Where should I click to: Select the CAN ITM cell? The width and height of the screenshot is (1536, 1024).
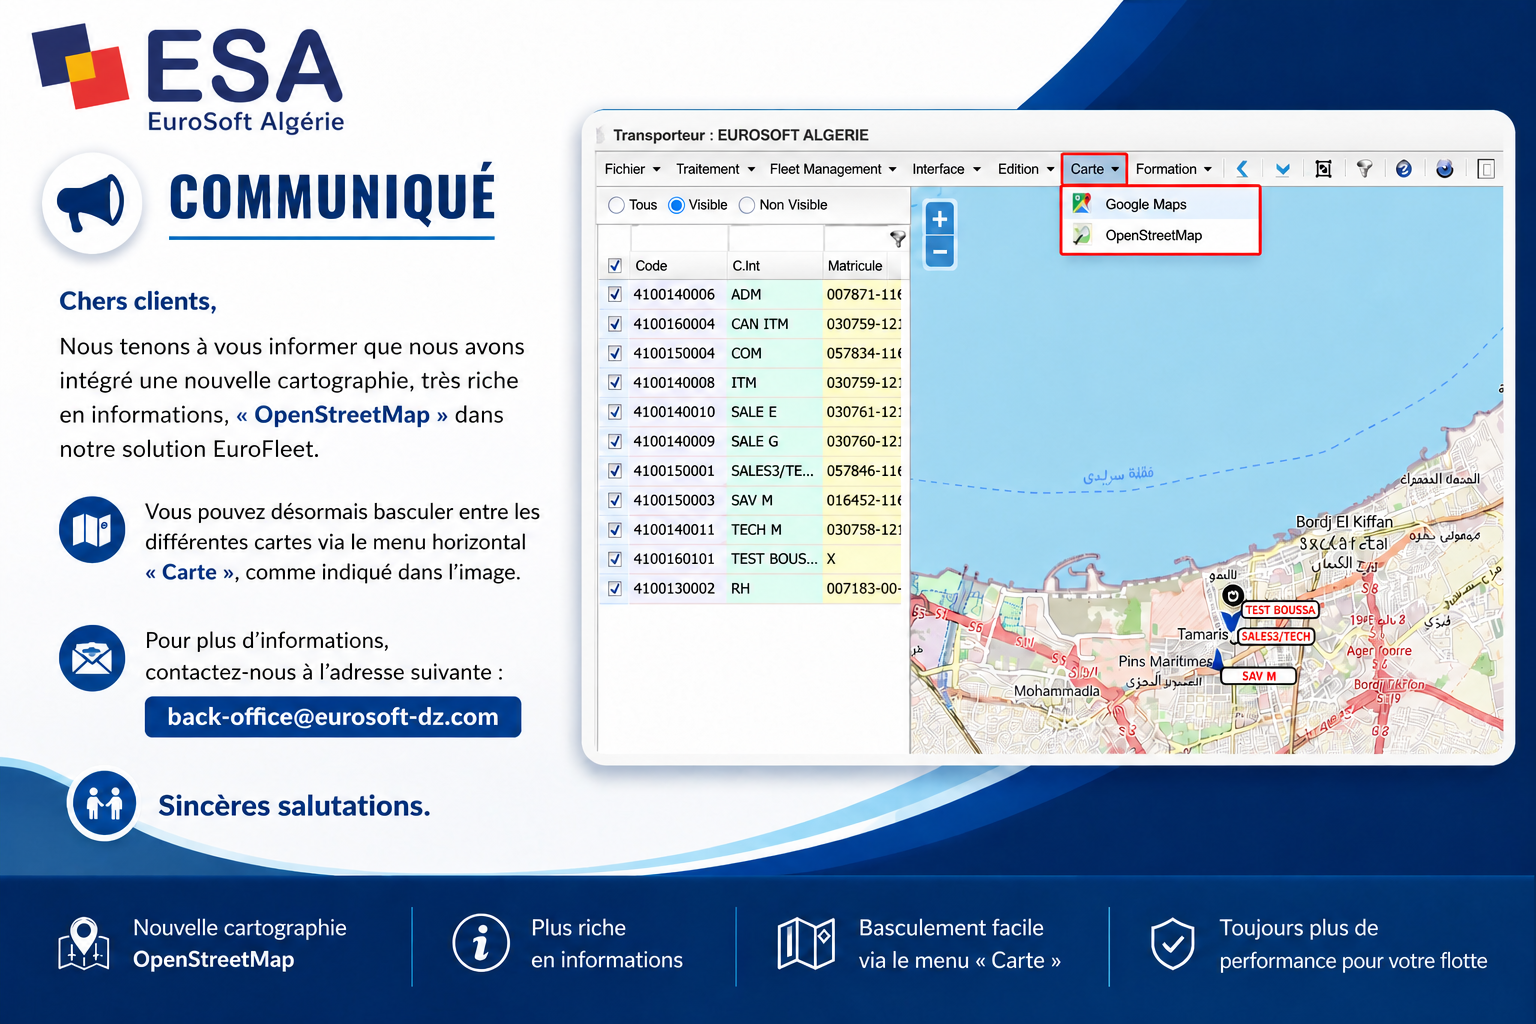click(x=774, y=324)
